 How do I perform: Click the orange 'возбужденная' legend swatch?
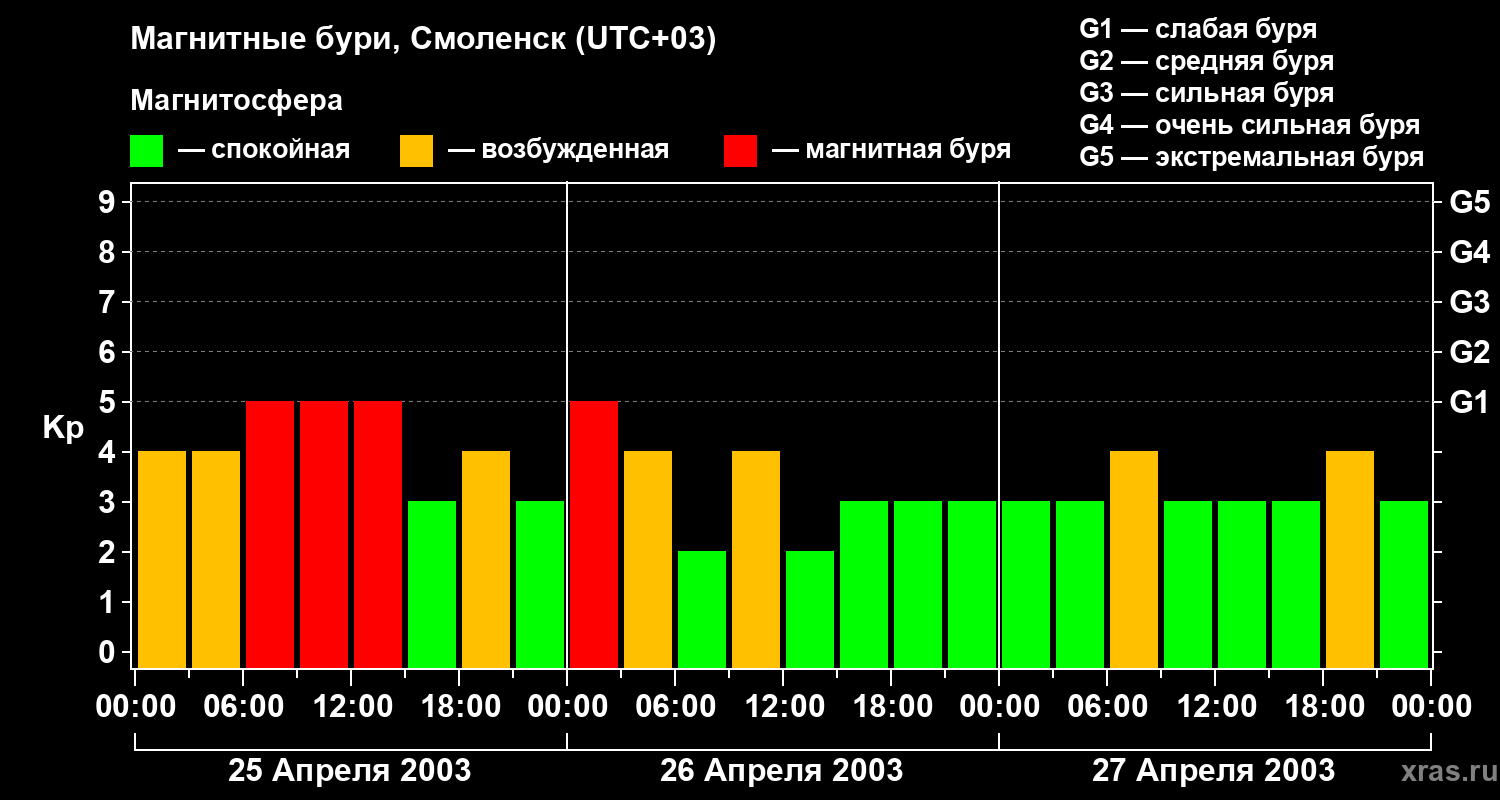pyautogui.click(x=416, y=151)
